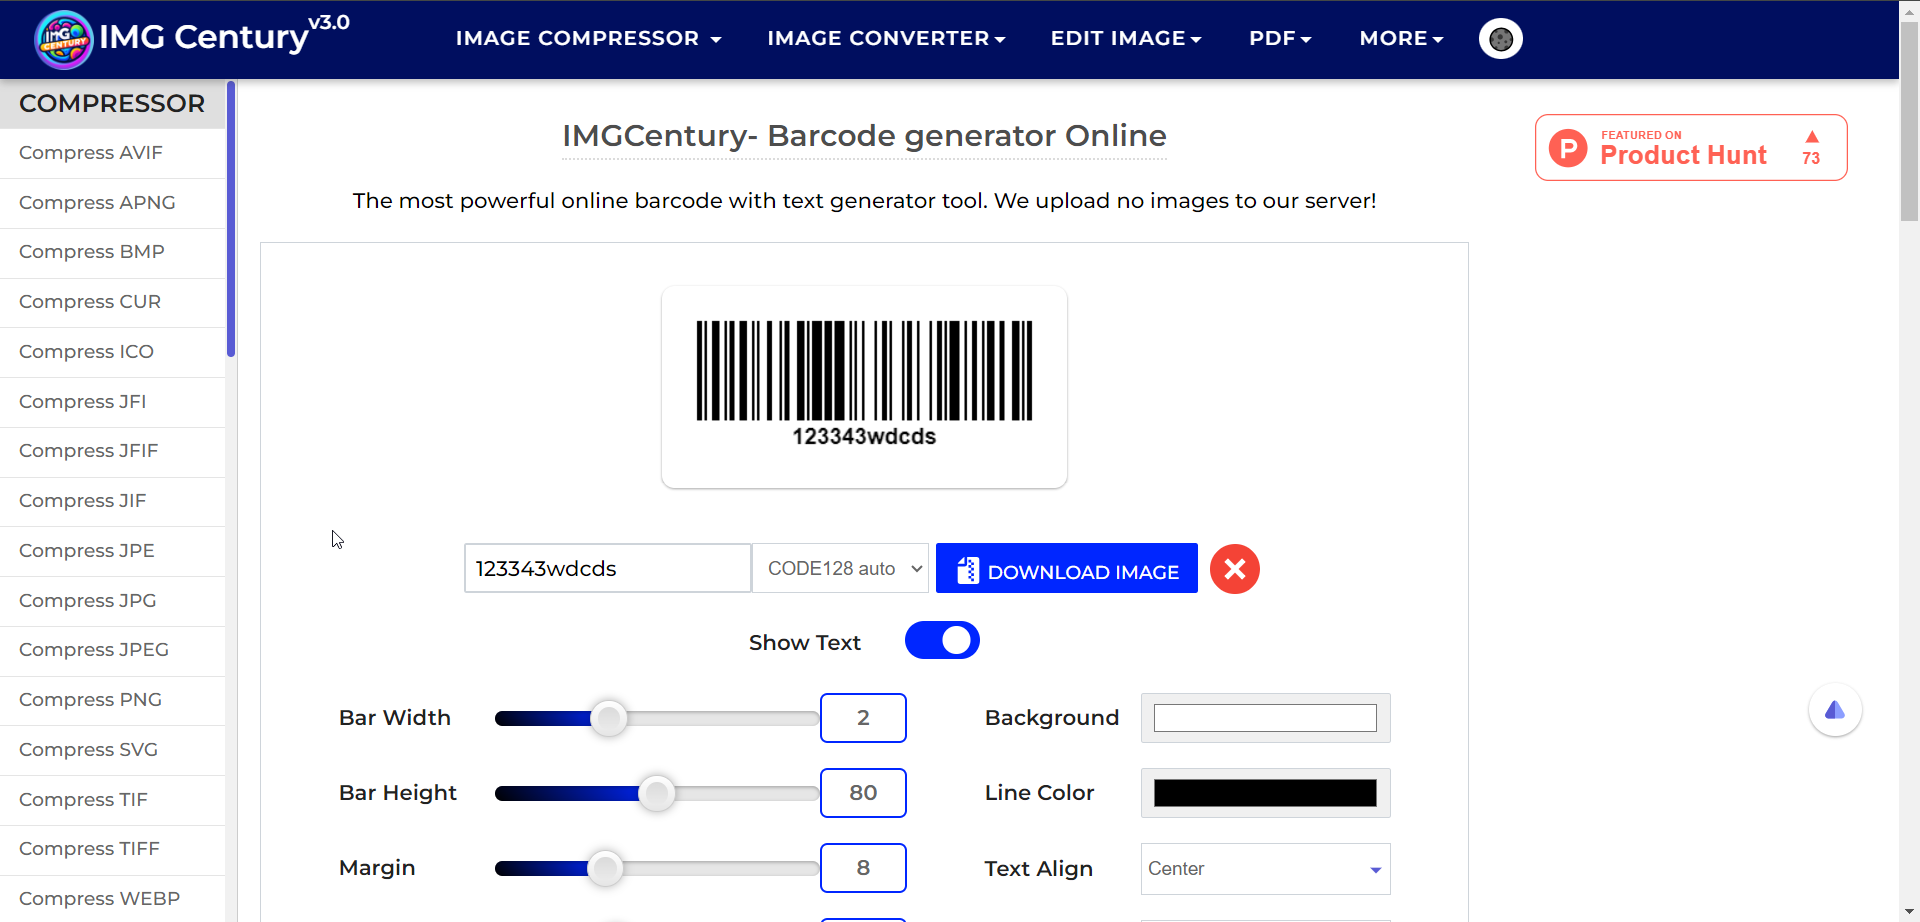Click the IMG Century site title text
Image resolution: width=1920 pixels, height=922 pixels.
click(204, 37)
